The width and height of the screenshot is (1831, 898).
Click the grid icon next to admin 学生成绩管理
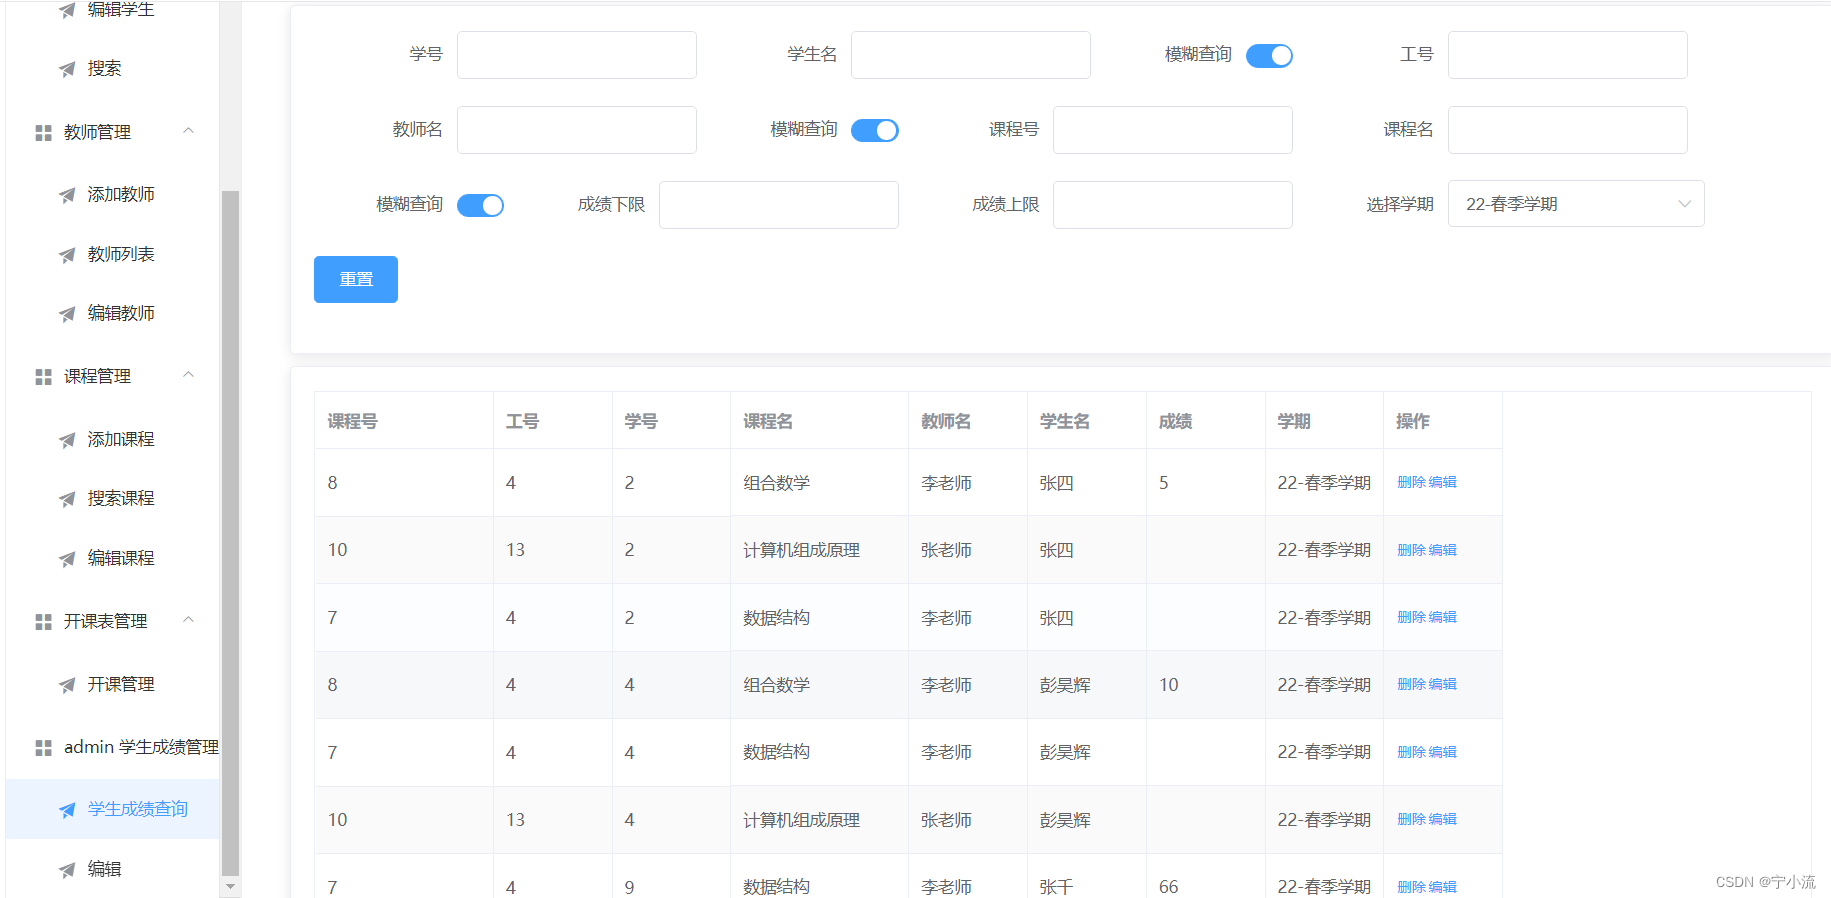(x=43, y=748)
